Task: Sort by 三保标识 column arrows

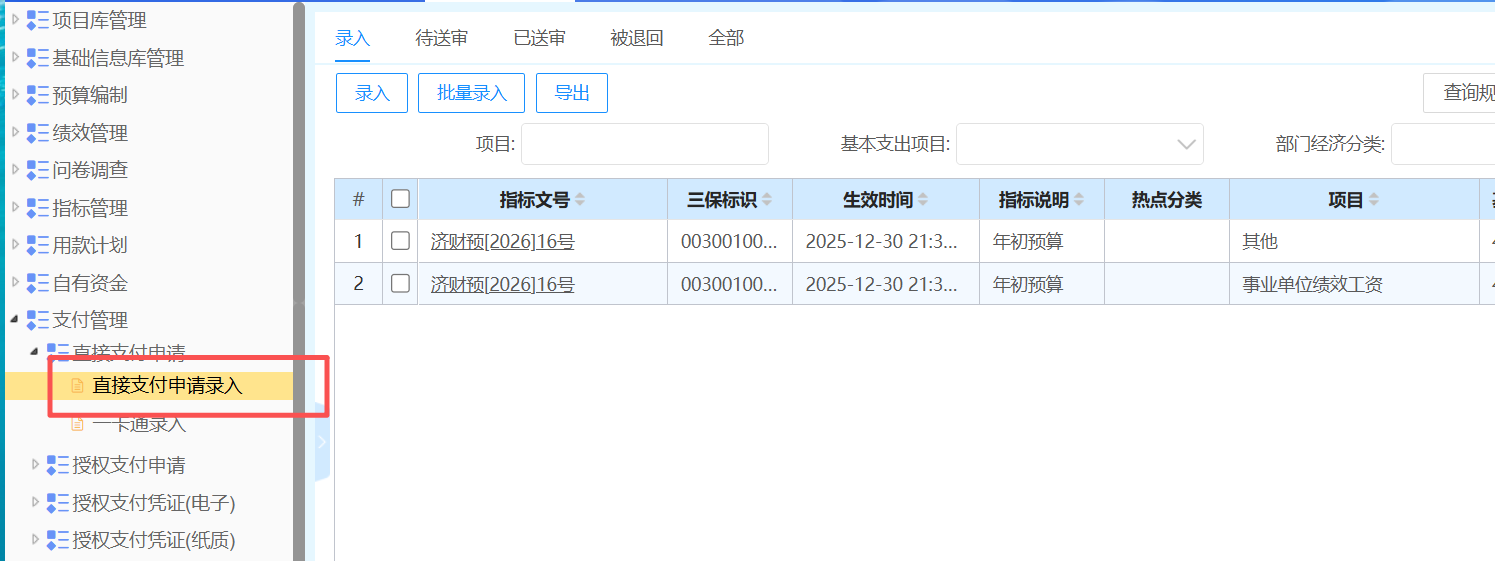Action: coord(767,200)
